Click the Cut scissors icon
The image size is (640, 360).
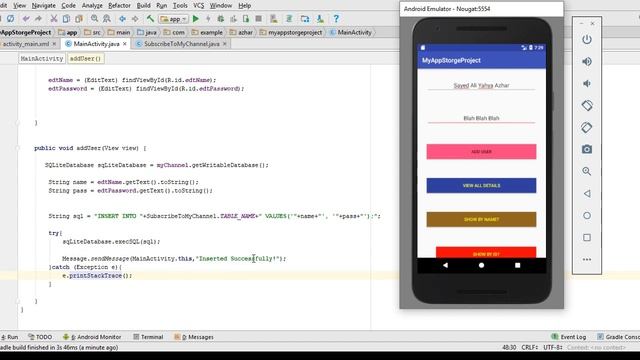53,19
